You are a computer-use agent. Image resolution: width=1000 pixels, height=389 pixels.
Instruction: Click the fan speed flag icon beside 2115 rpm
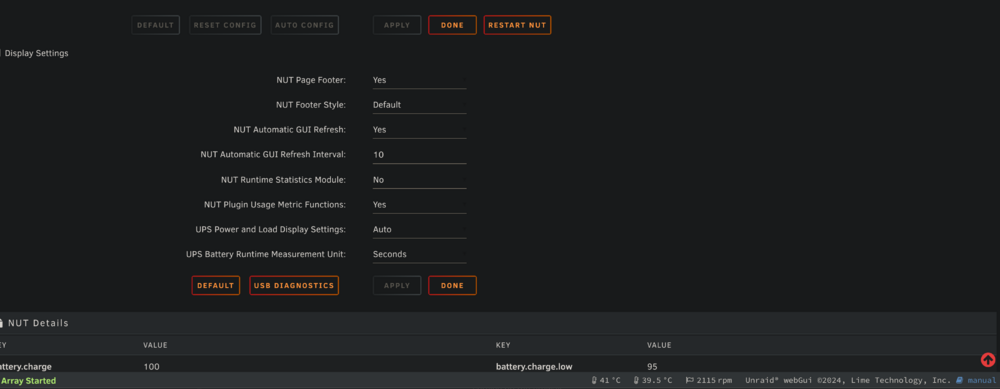[x=689, y=381]
